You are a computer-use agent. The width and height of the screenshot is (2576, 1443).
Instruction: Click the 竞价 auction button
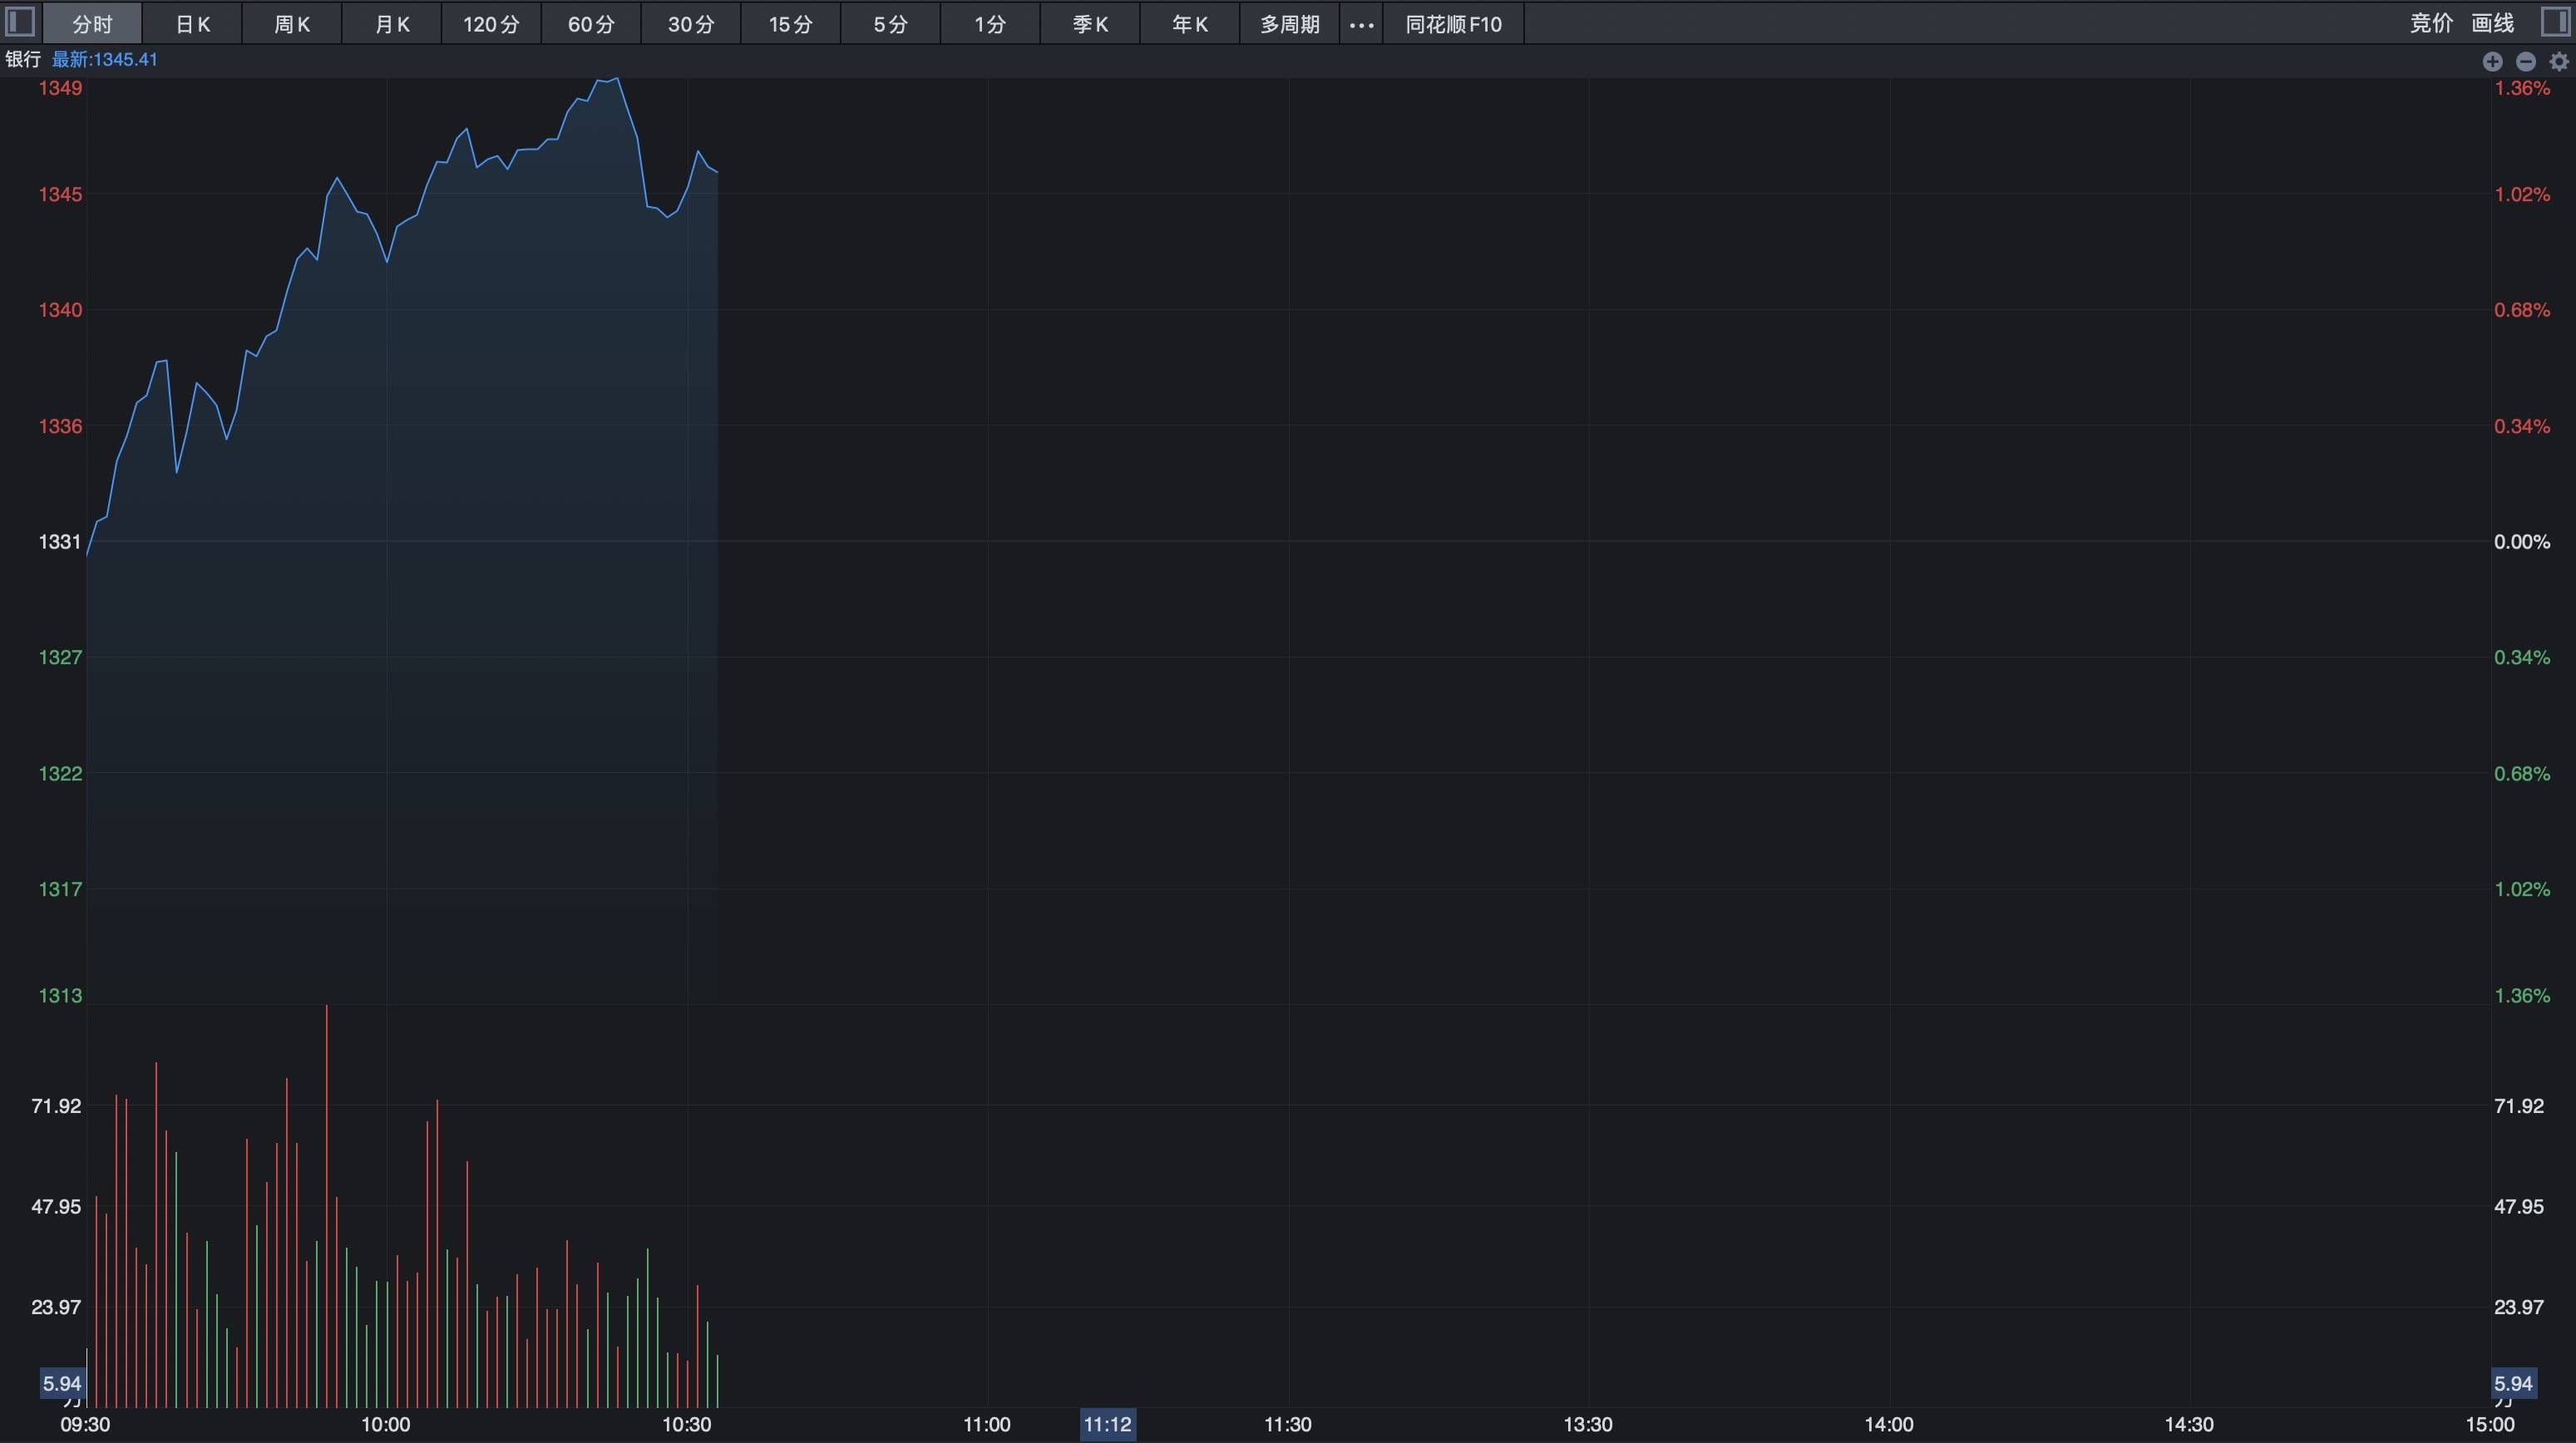click(2431, 23)
